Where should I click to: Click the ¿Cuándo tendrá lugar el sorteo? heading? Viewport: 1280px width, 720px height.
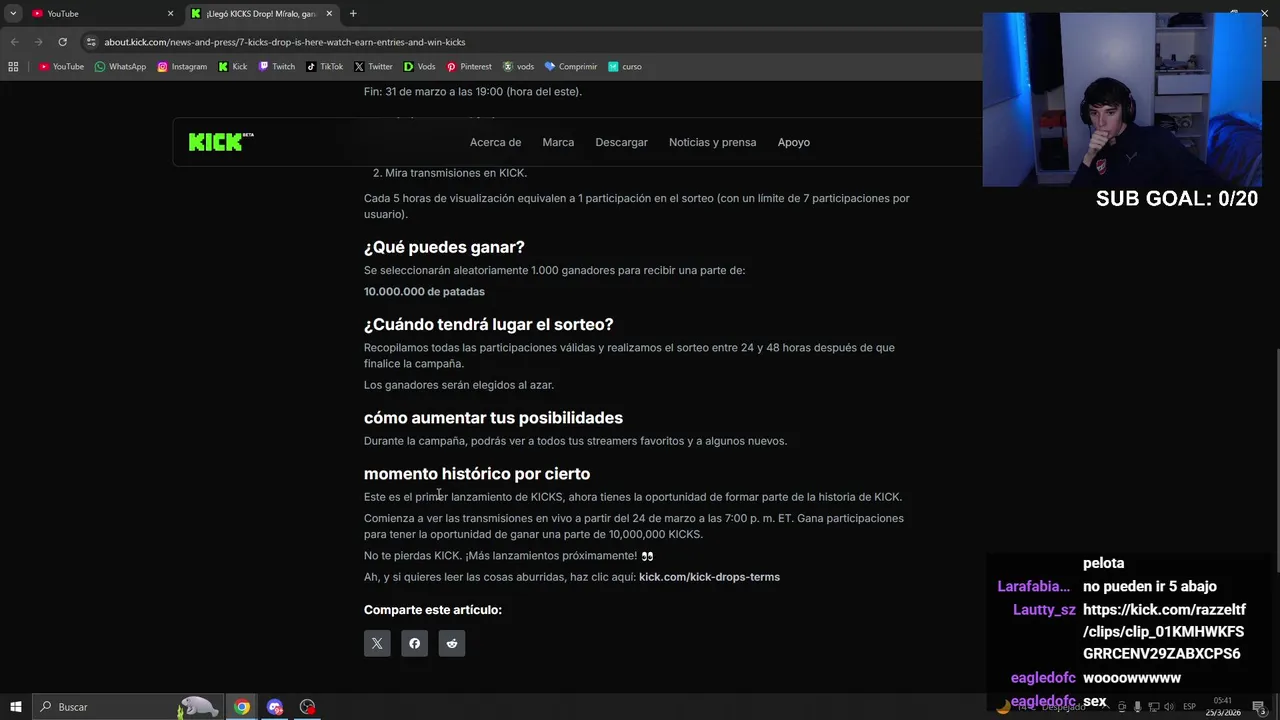[488, 325]
